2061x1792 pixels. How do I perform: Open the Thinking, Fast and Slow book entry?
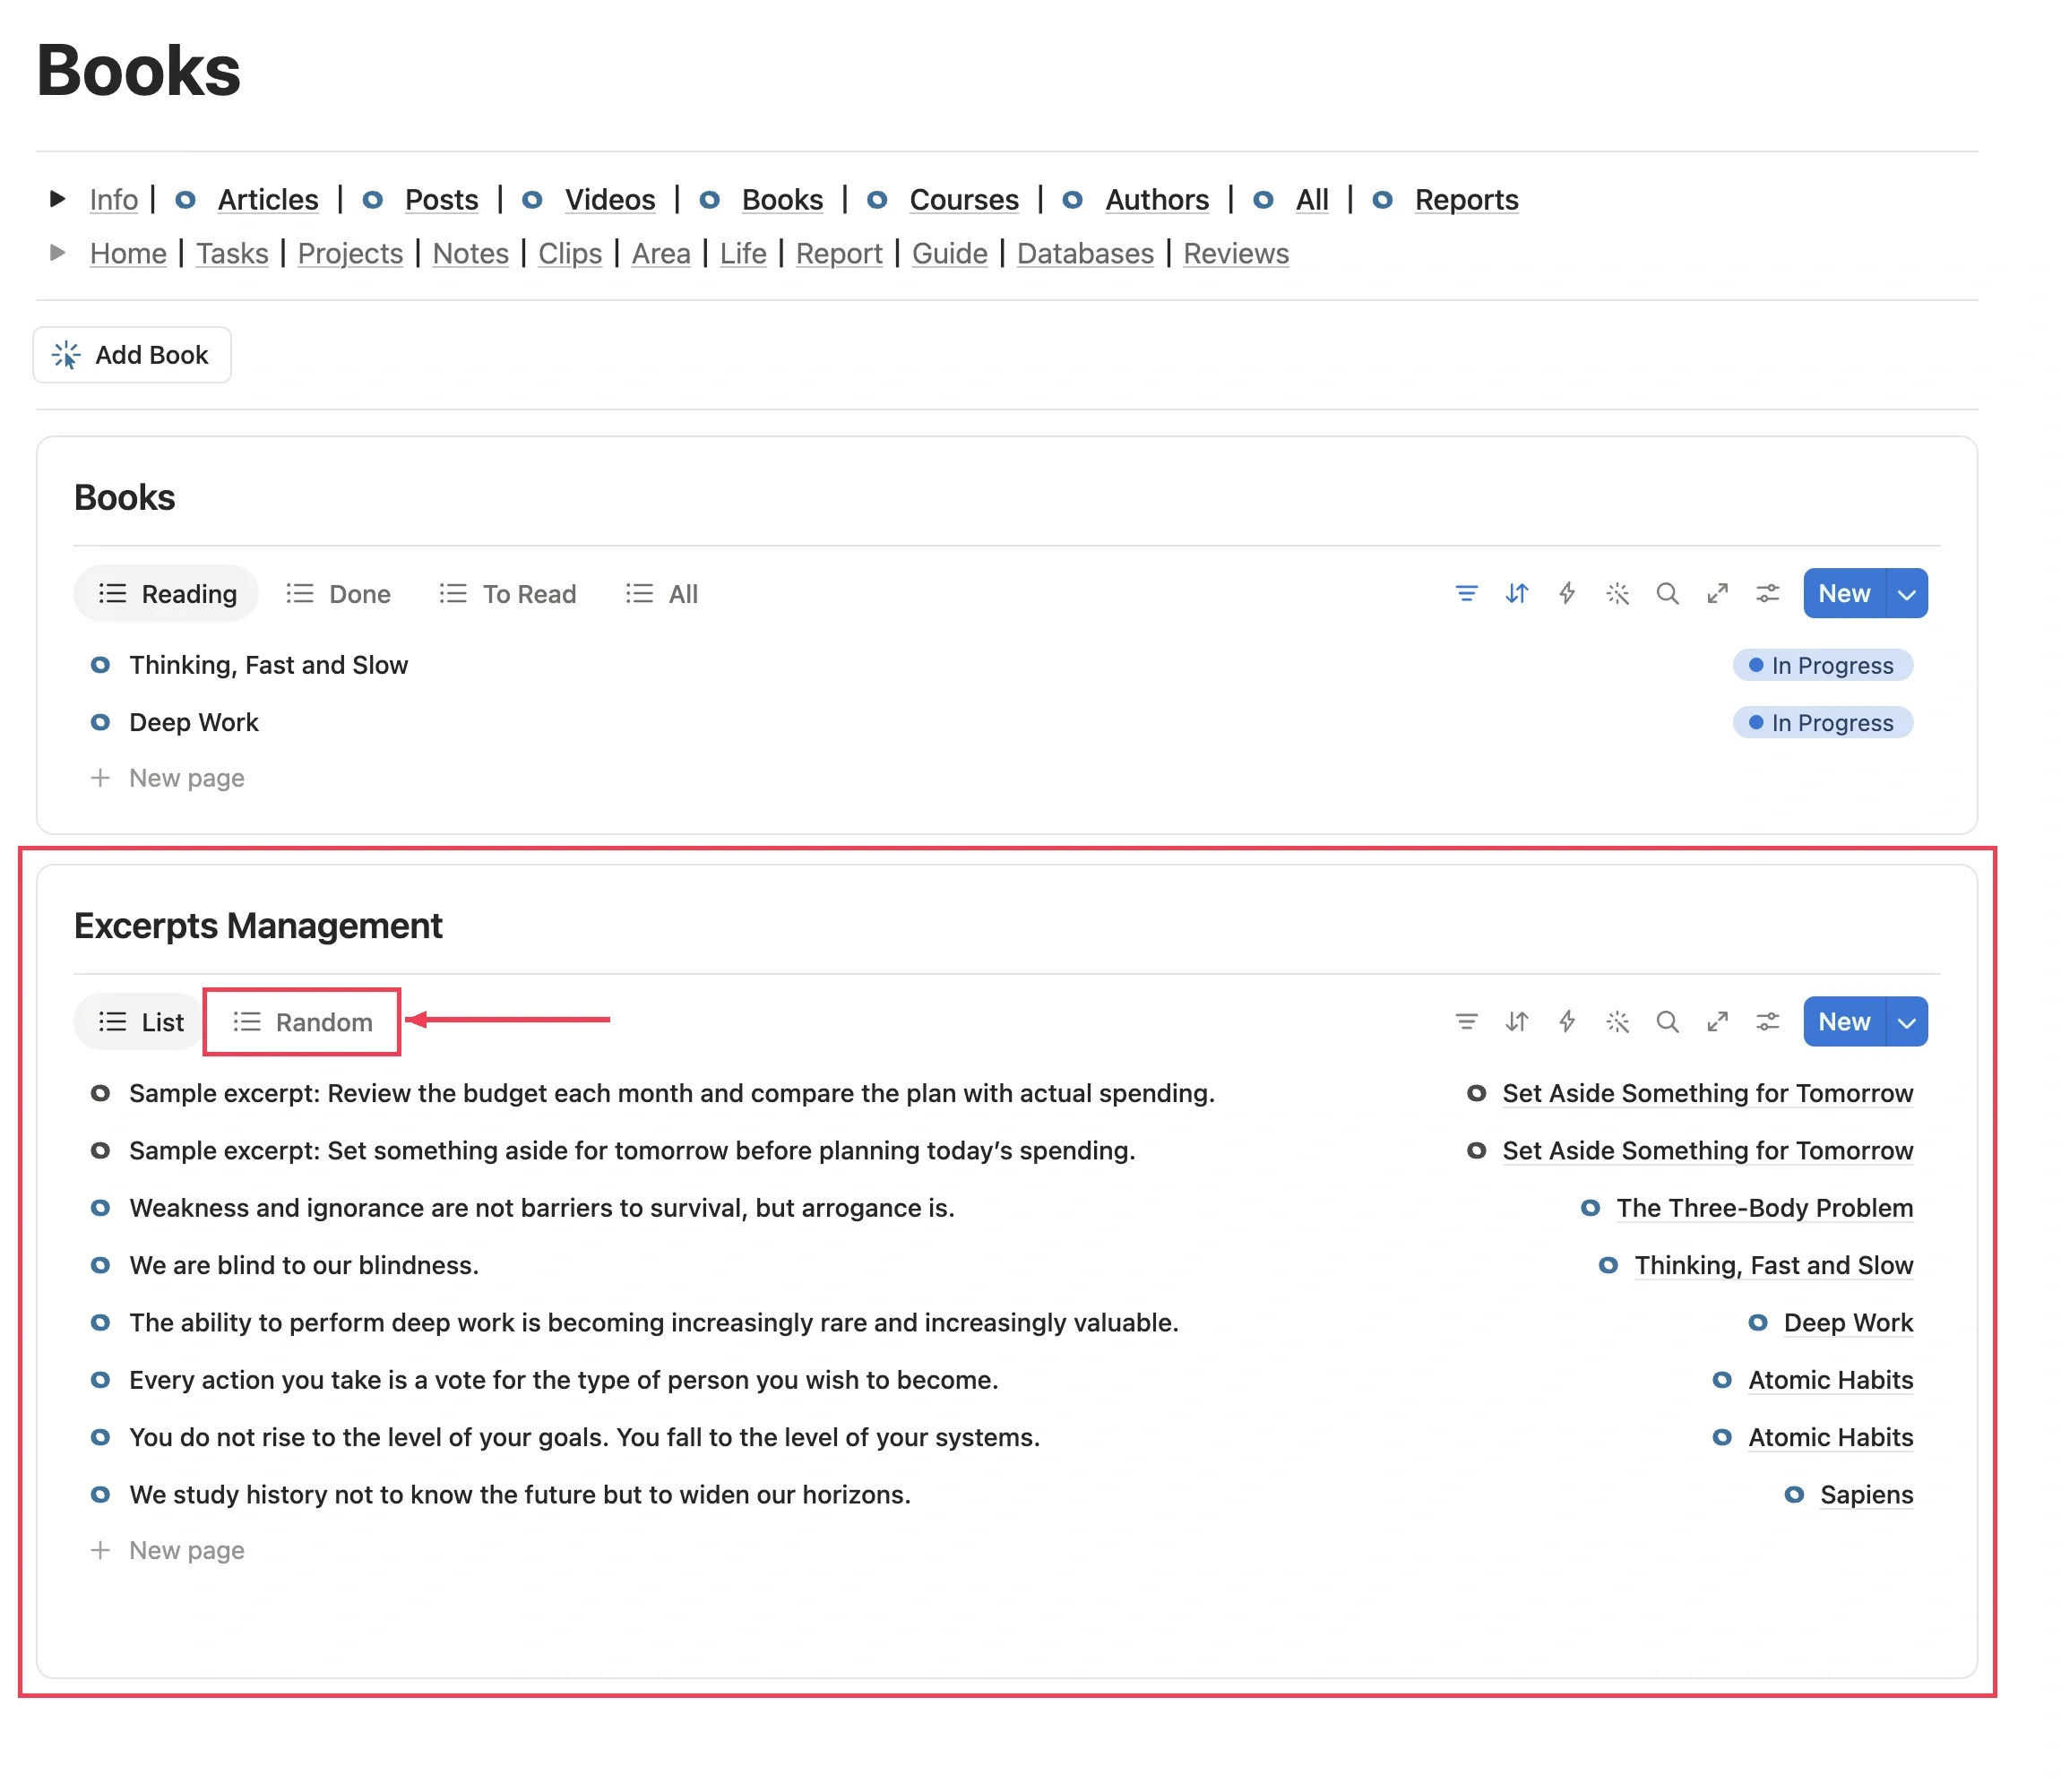coord(268,665)
